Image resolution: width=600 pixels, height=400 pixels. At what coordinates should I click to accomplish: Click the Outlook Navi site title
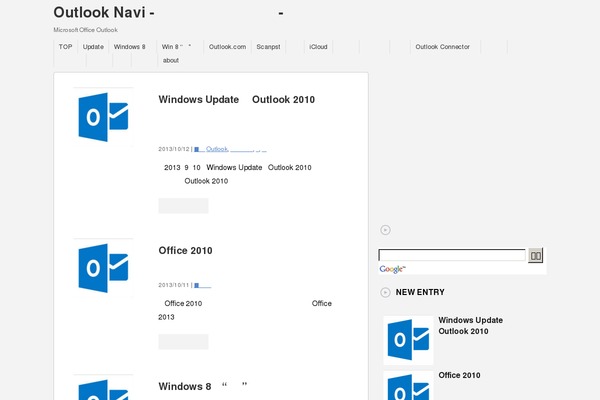click(x=168, y=12)
